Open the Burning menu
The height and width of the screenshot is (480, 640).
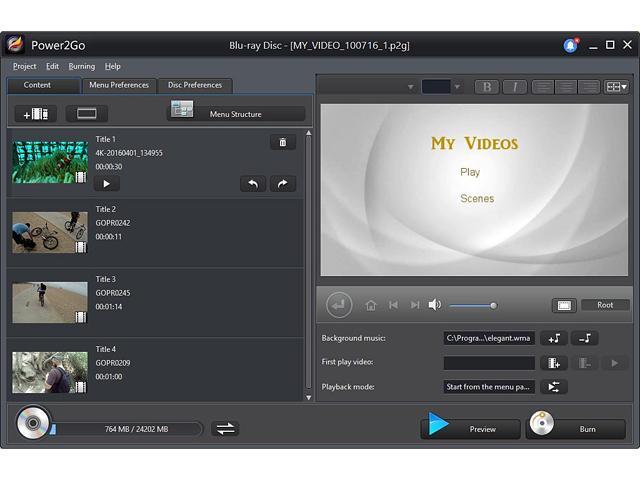[x=82, y=66]
